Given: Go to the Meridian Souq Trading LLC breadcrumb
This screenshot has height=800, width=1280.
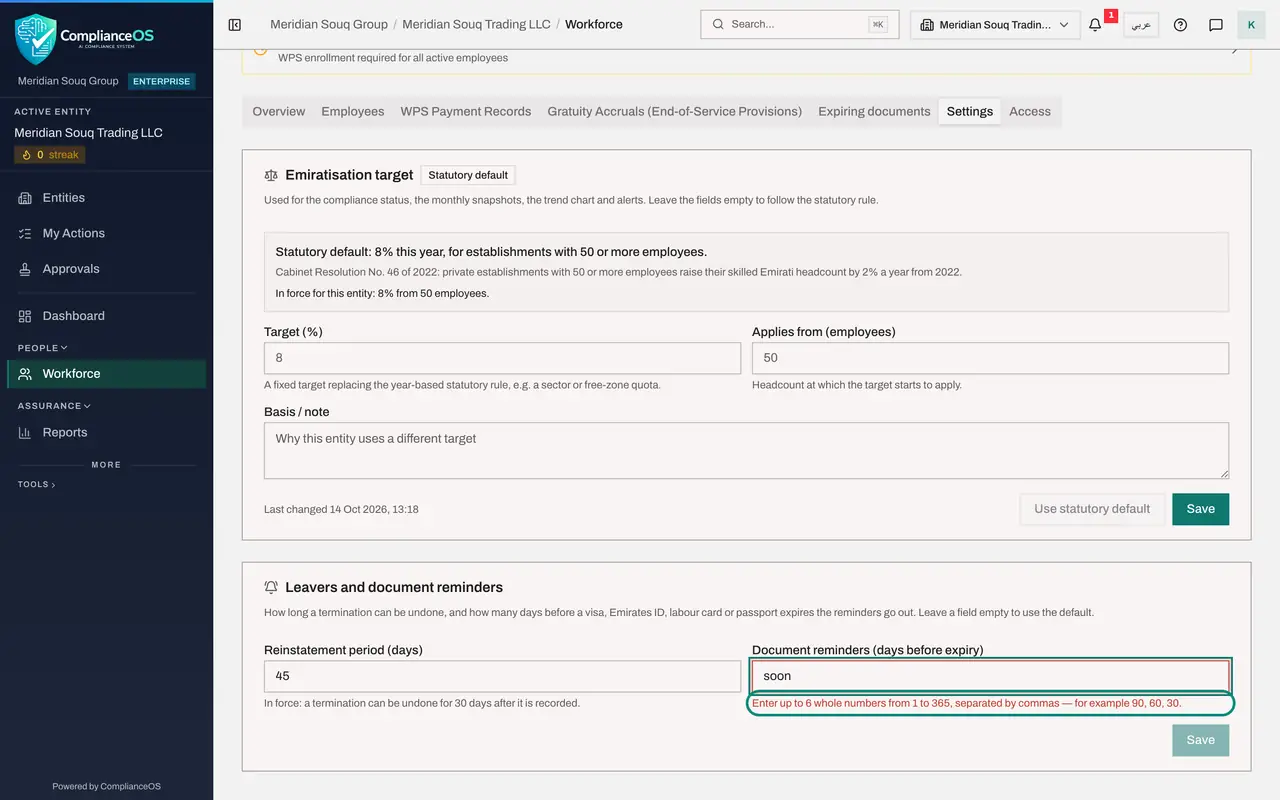Looking at the screenshot, I should (x=476, y=25).
